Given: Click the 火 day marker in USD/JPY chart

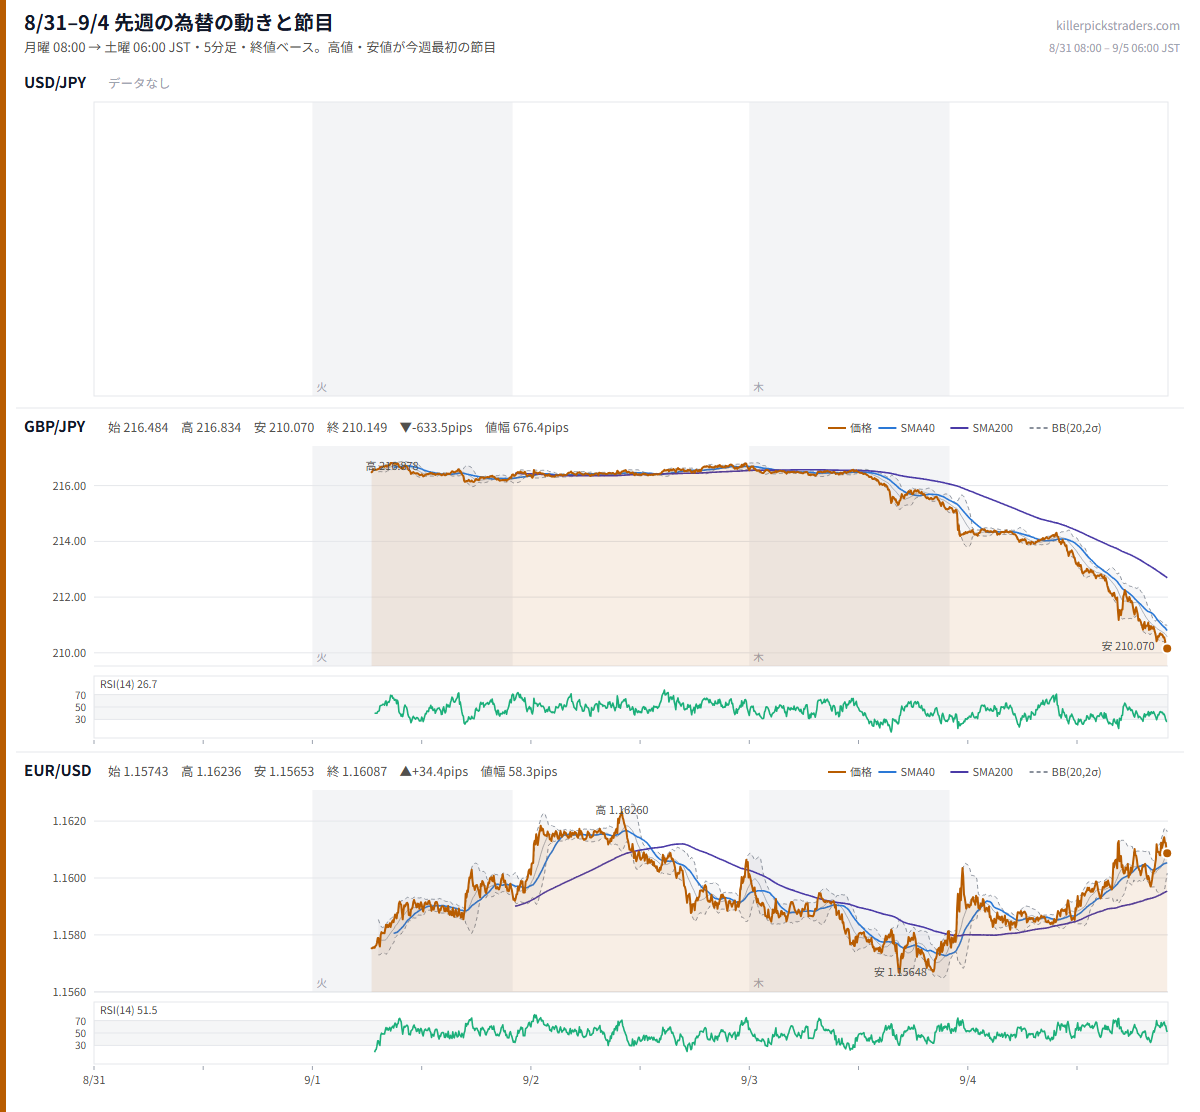Looking at the screenshot, I should (x=322, y=387).
